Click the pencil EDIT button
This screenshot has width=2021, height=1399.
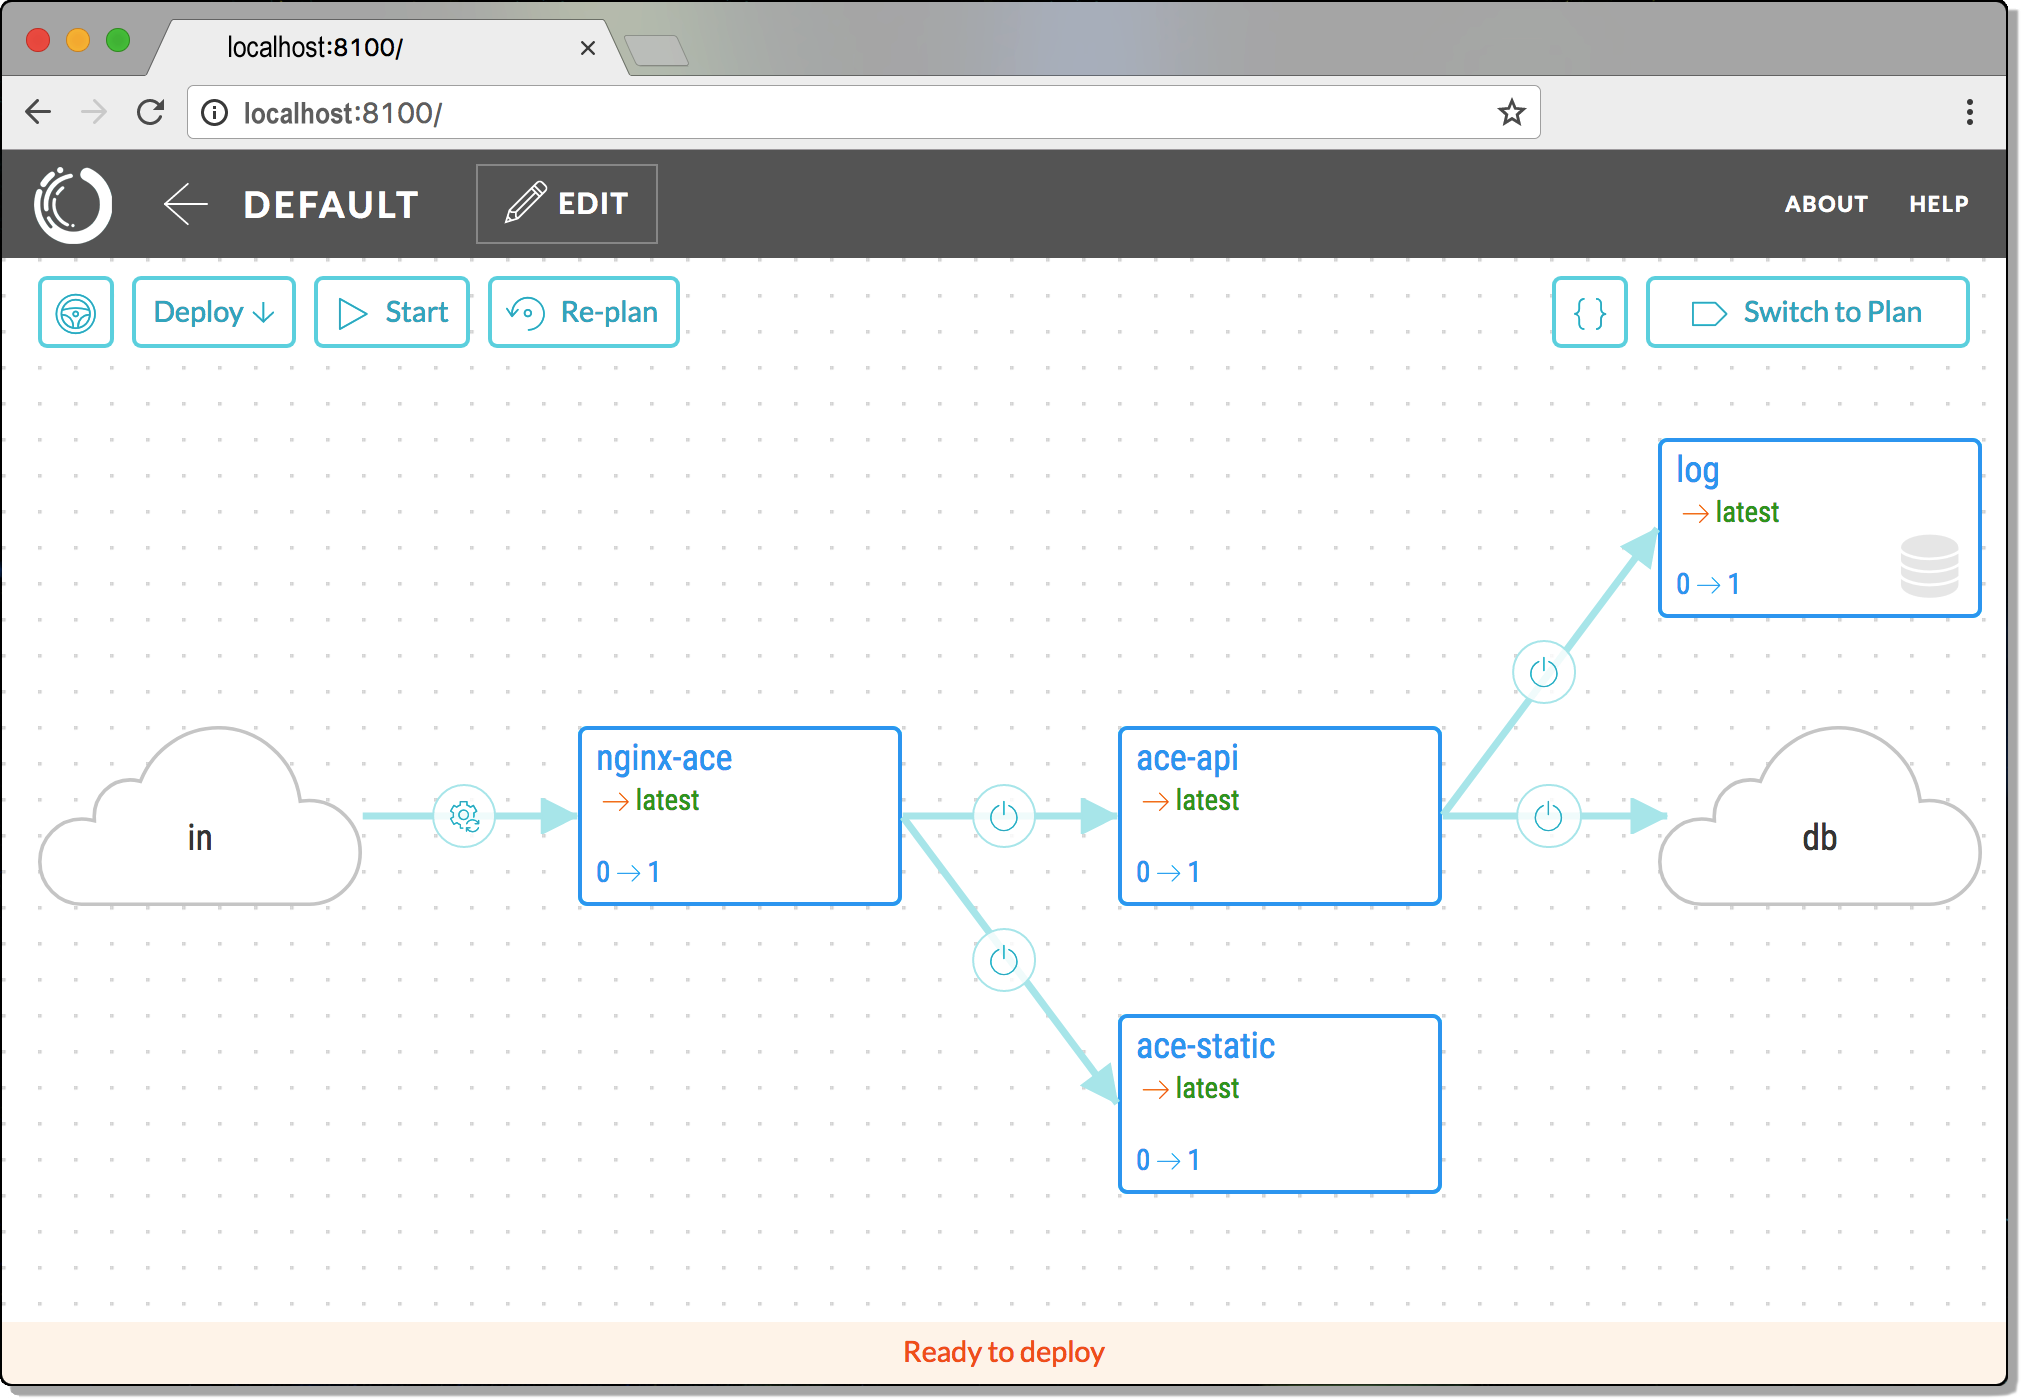[x=567, y=204]
